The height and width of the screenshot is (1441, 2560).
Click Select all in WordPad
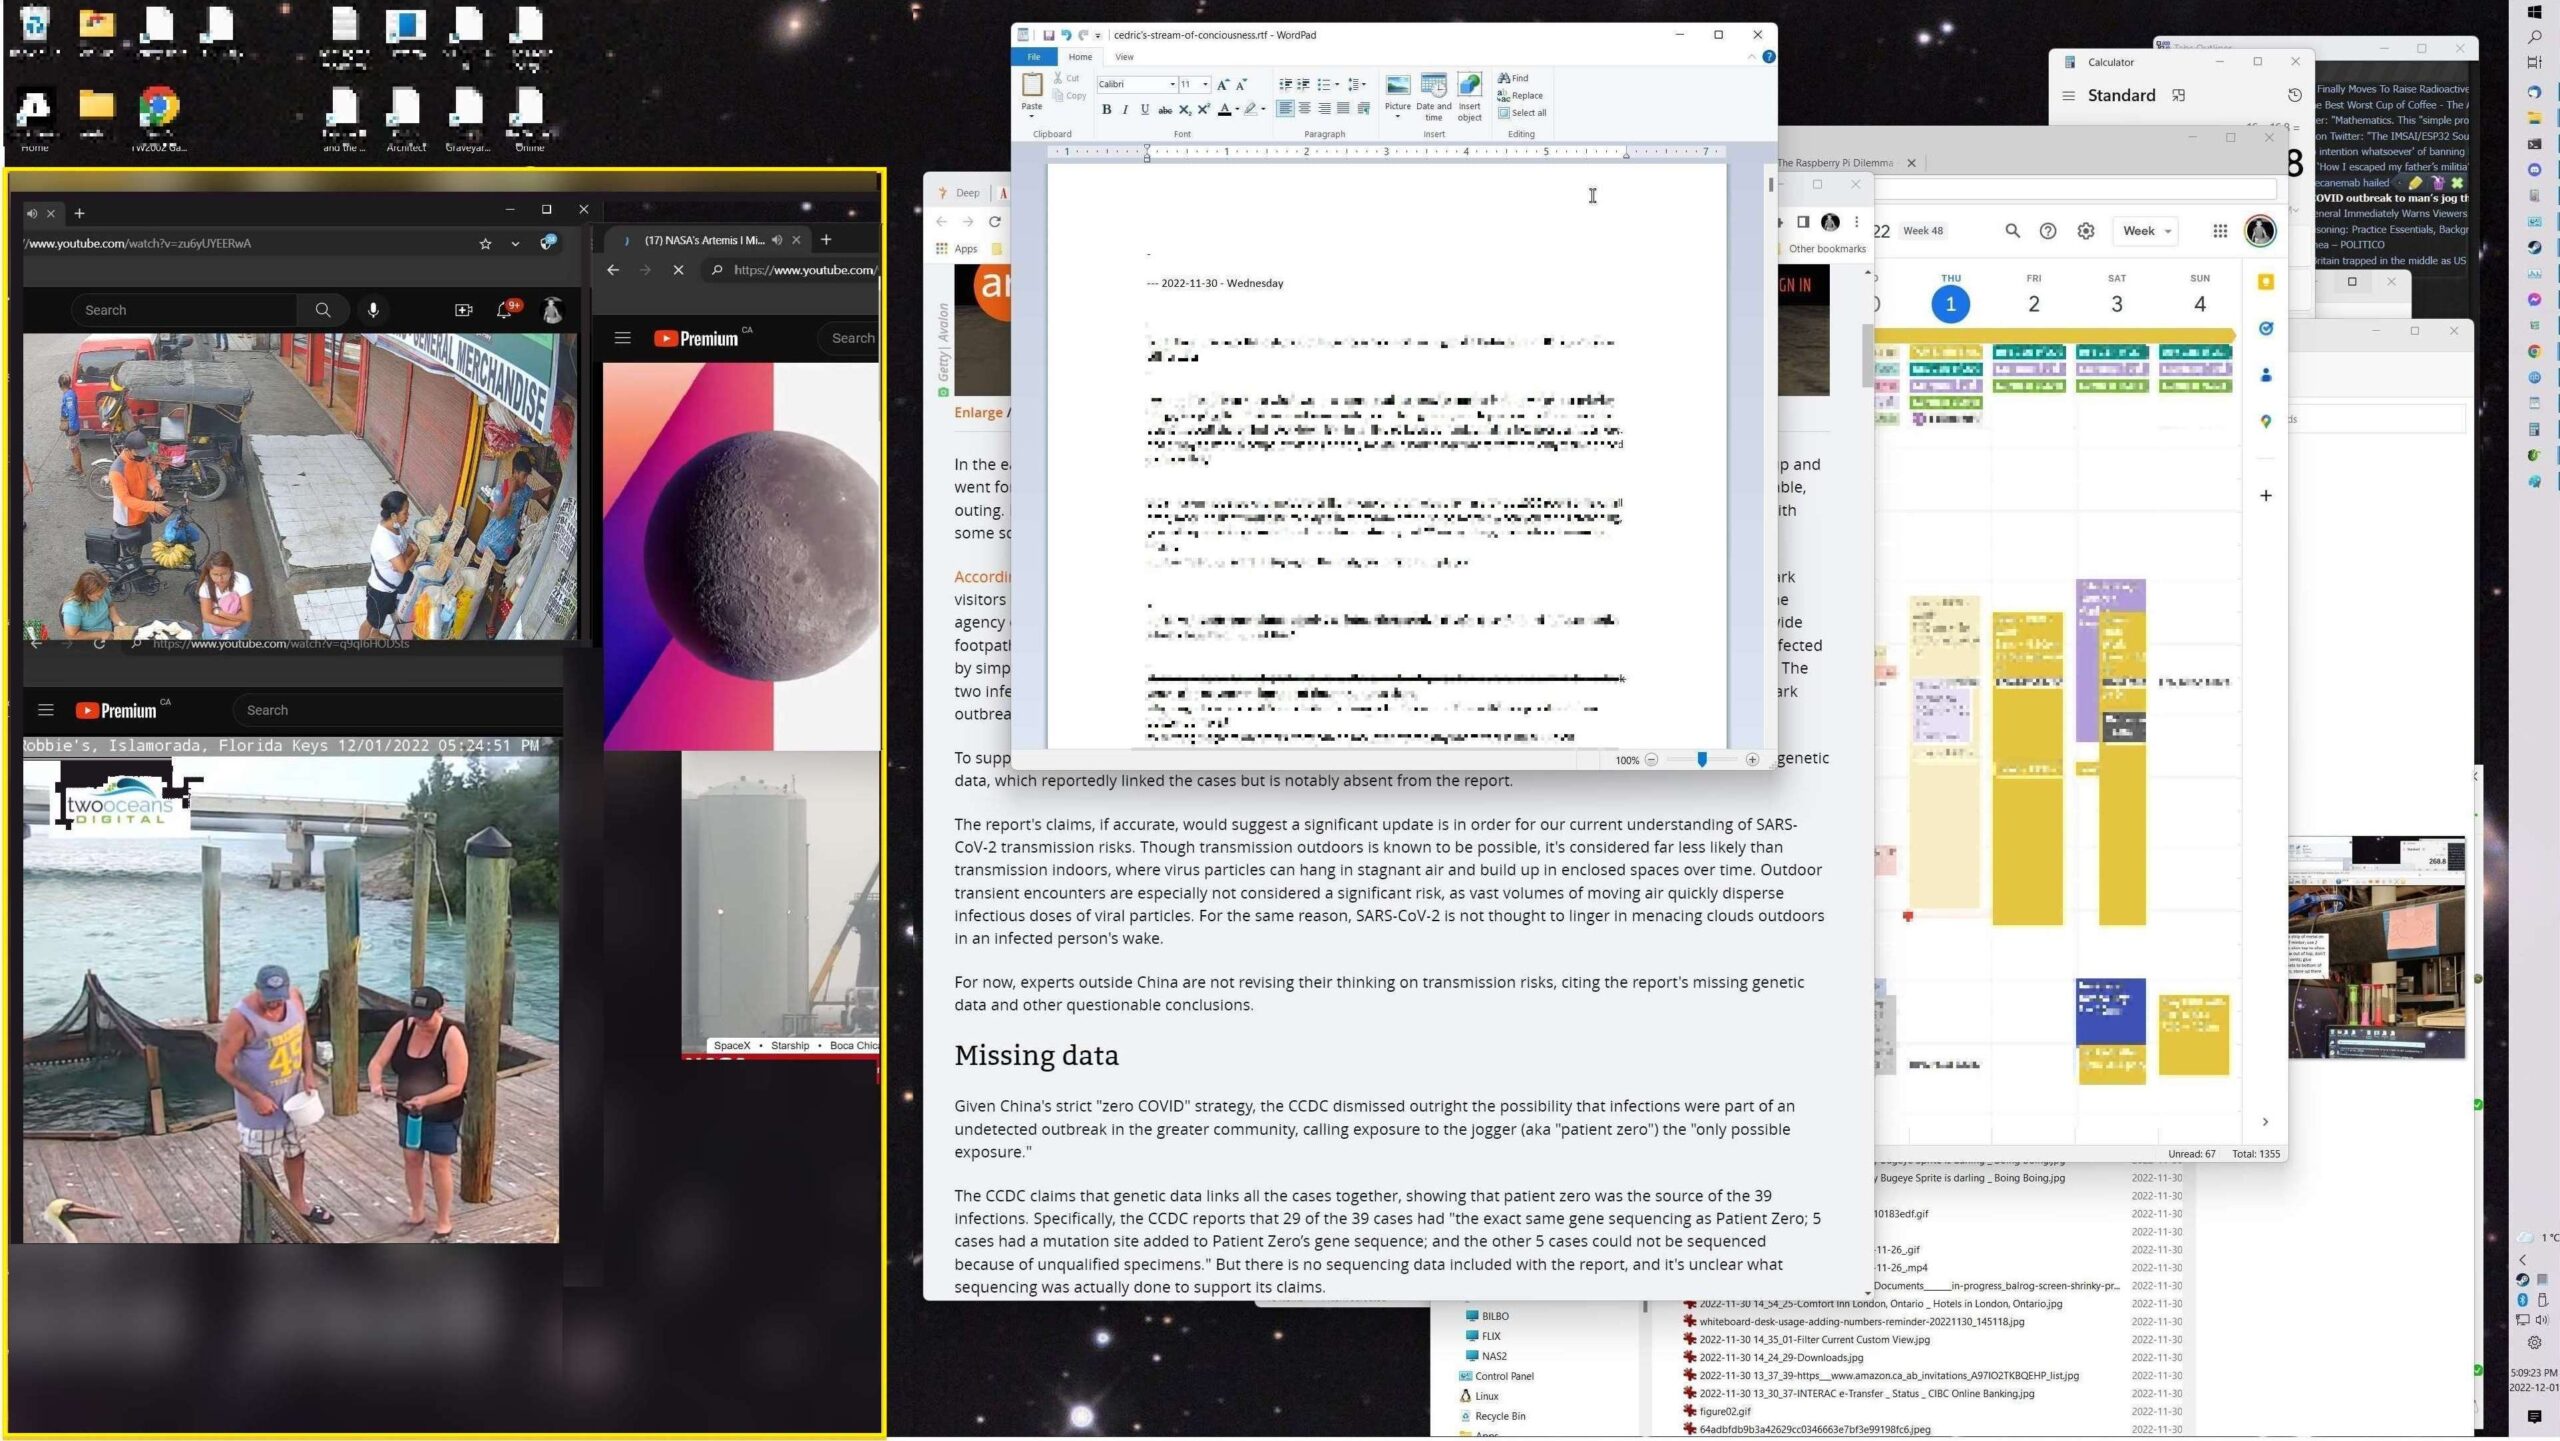(1522, 113)
